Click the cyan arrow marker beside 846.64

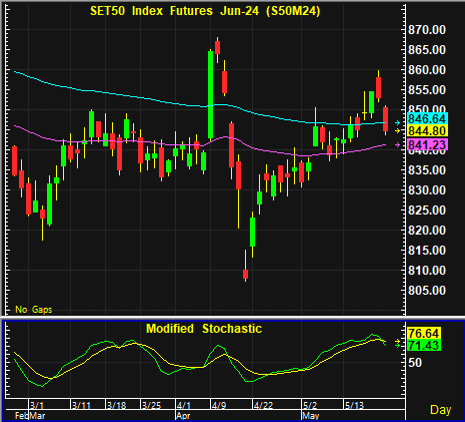pyautogui.click(x=397, y=123)
